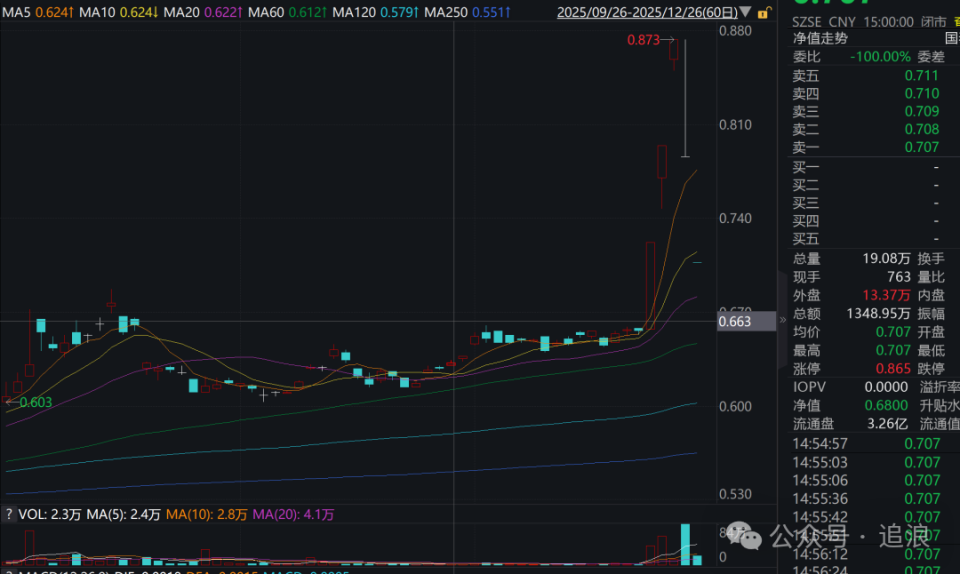This screenshot has height=574, width=960.
Task: Click the 2025/09/26-2025/12/26(60日) date range link
Action: click(x=647, y=12)
